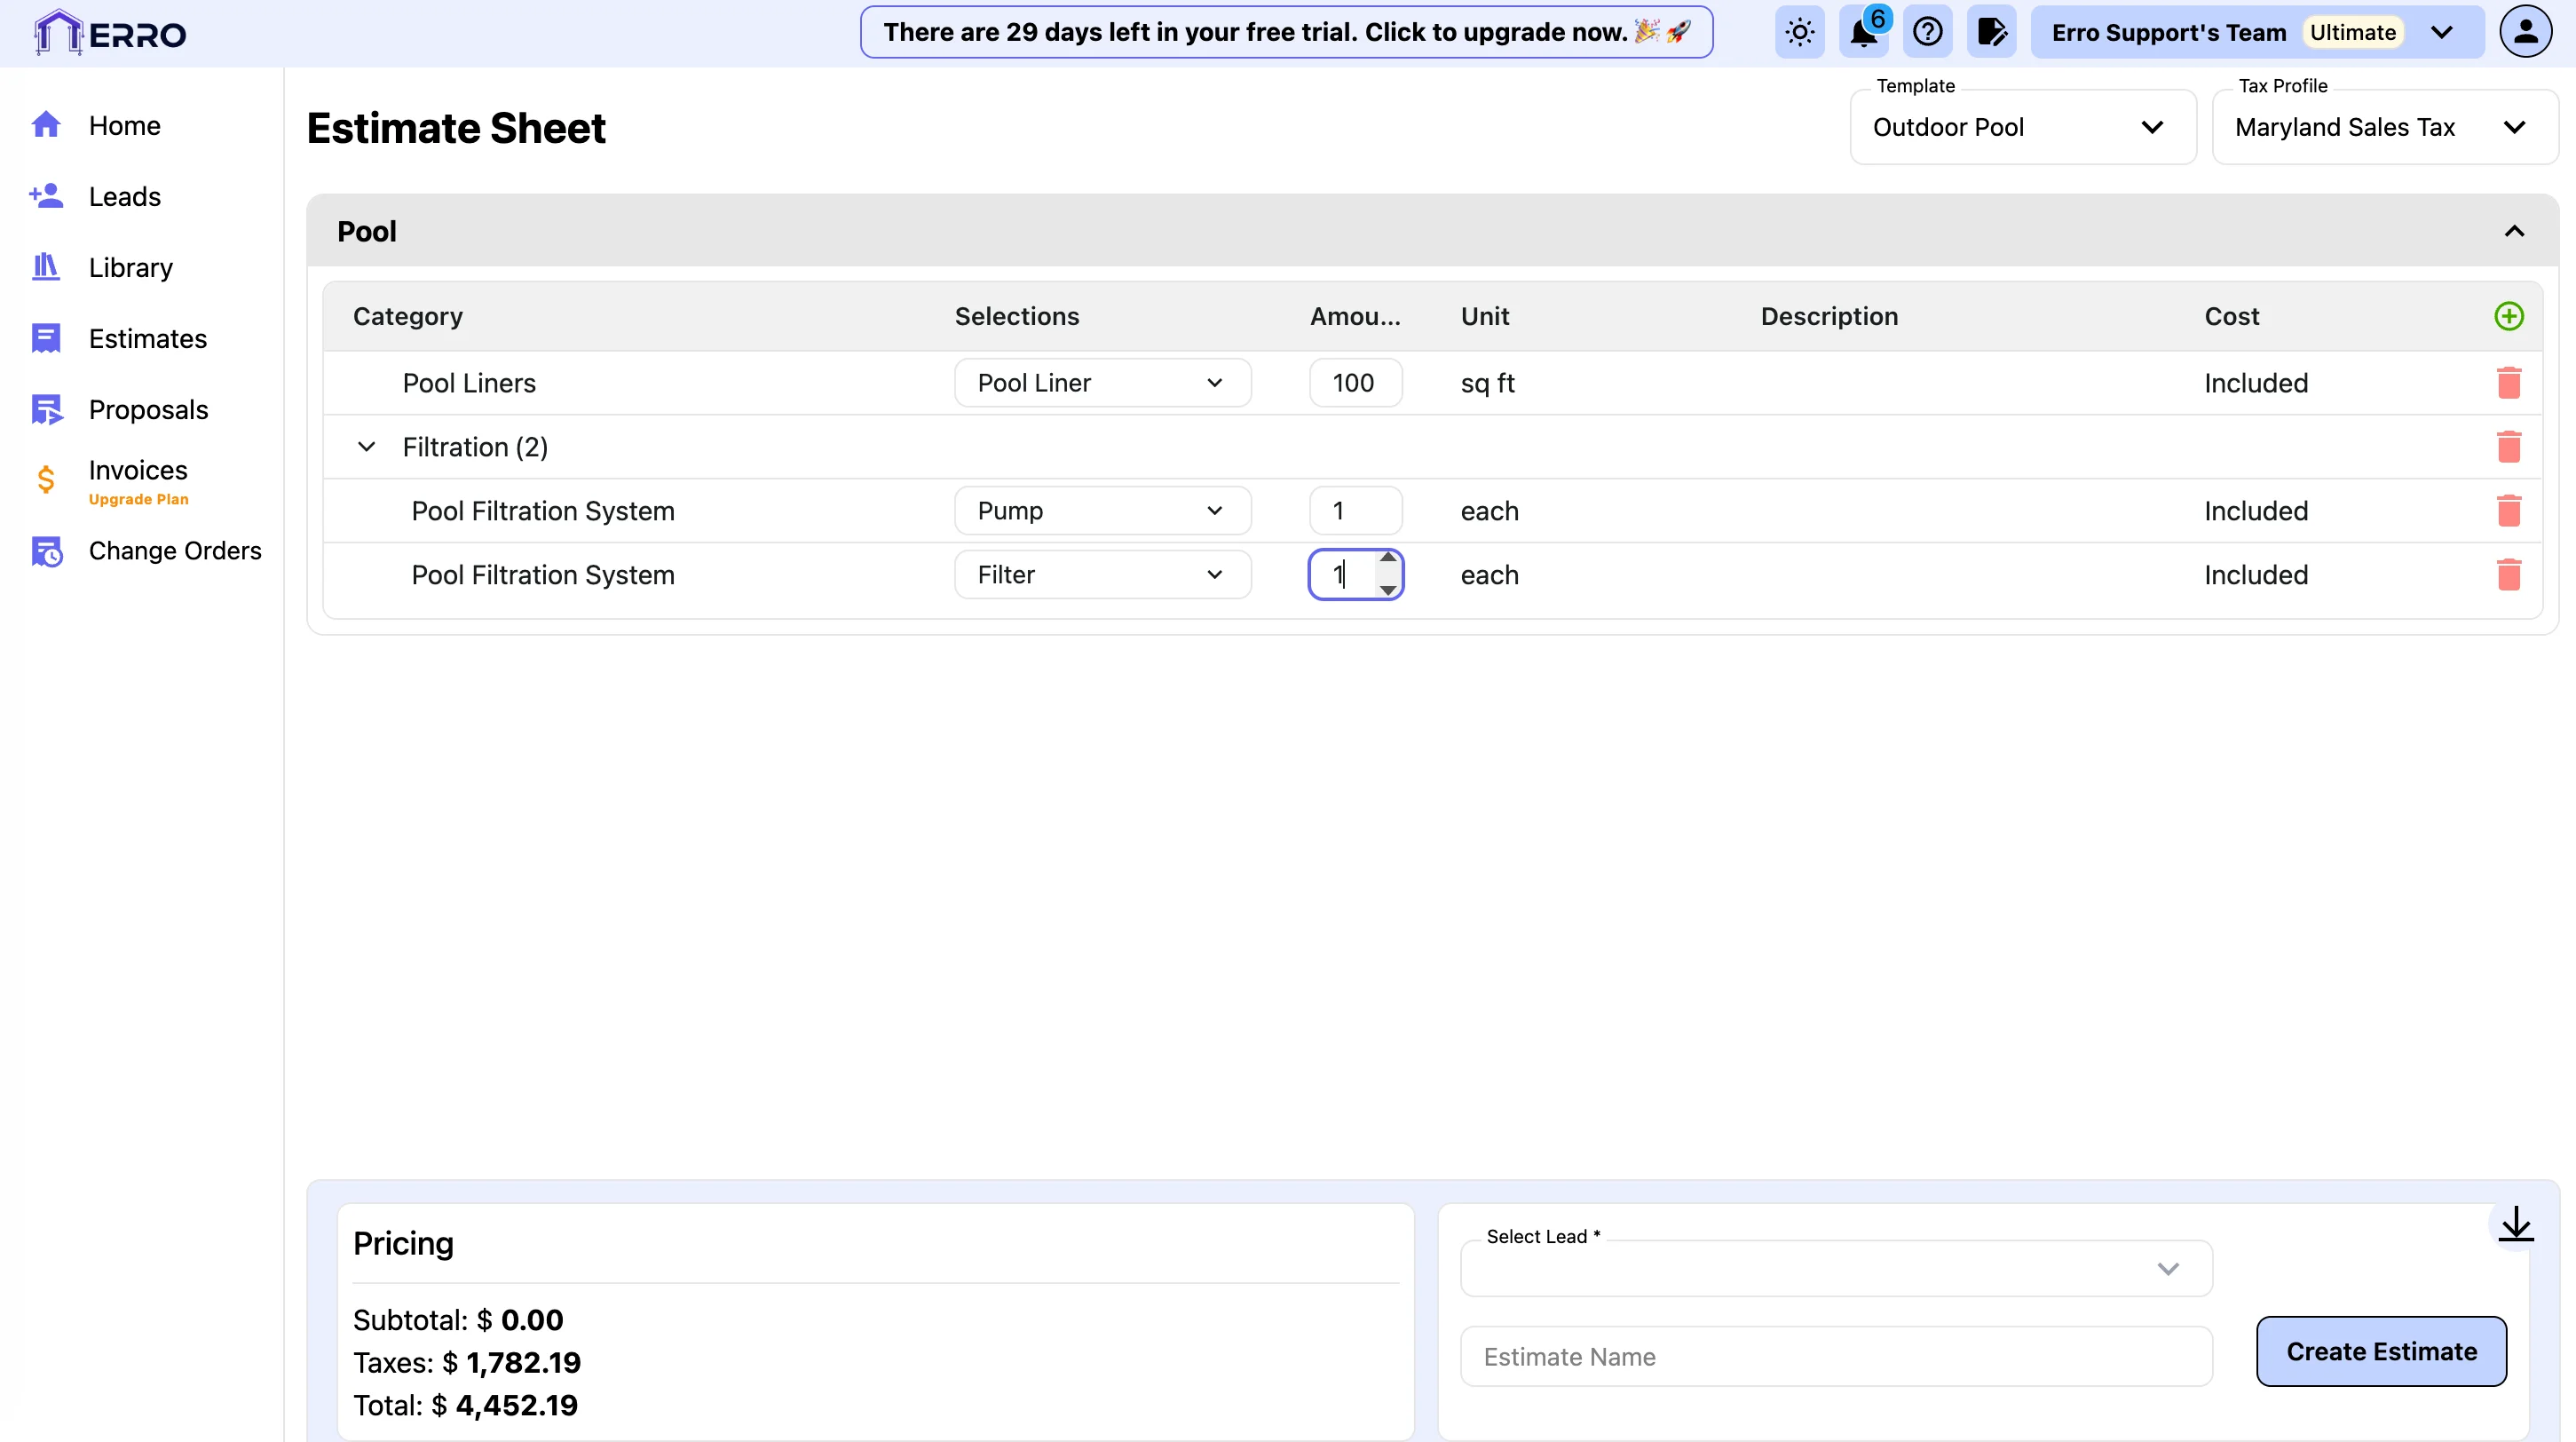Go to Leads in sidebar
Image resolution: width=2576 pixels, height=1442 pixels.
(124, 196)
